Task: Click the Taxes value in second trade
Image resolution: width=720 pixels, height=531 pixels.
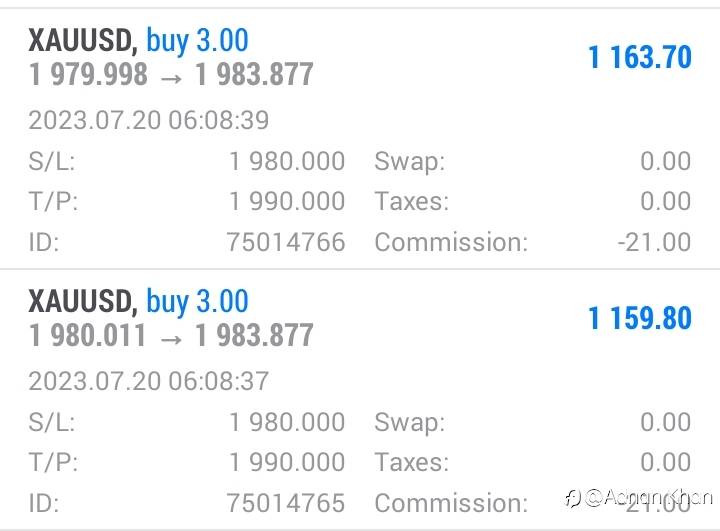Action: [x=665, y=462]
